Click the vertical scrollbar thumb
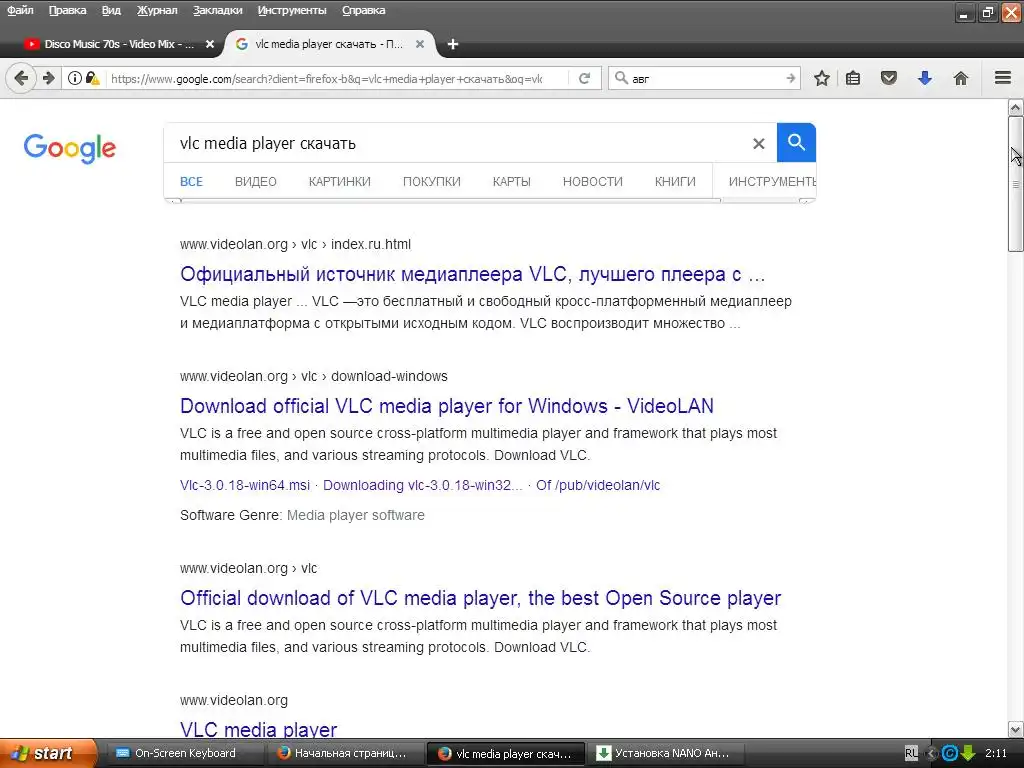 pyautogui.click(x=1015, y=184)
